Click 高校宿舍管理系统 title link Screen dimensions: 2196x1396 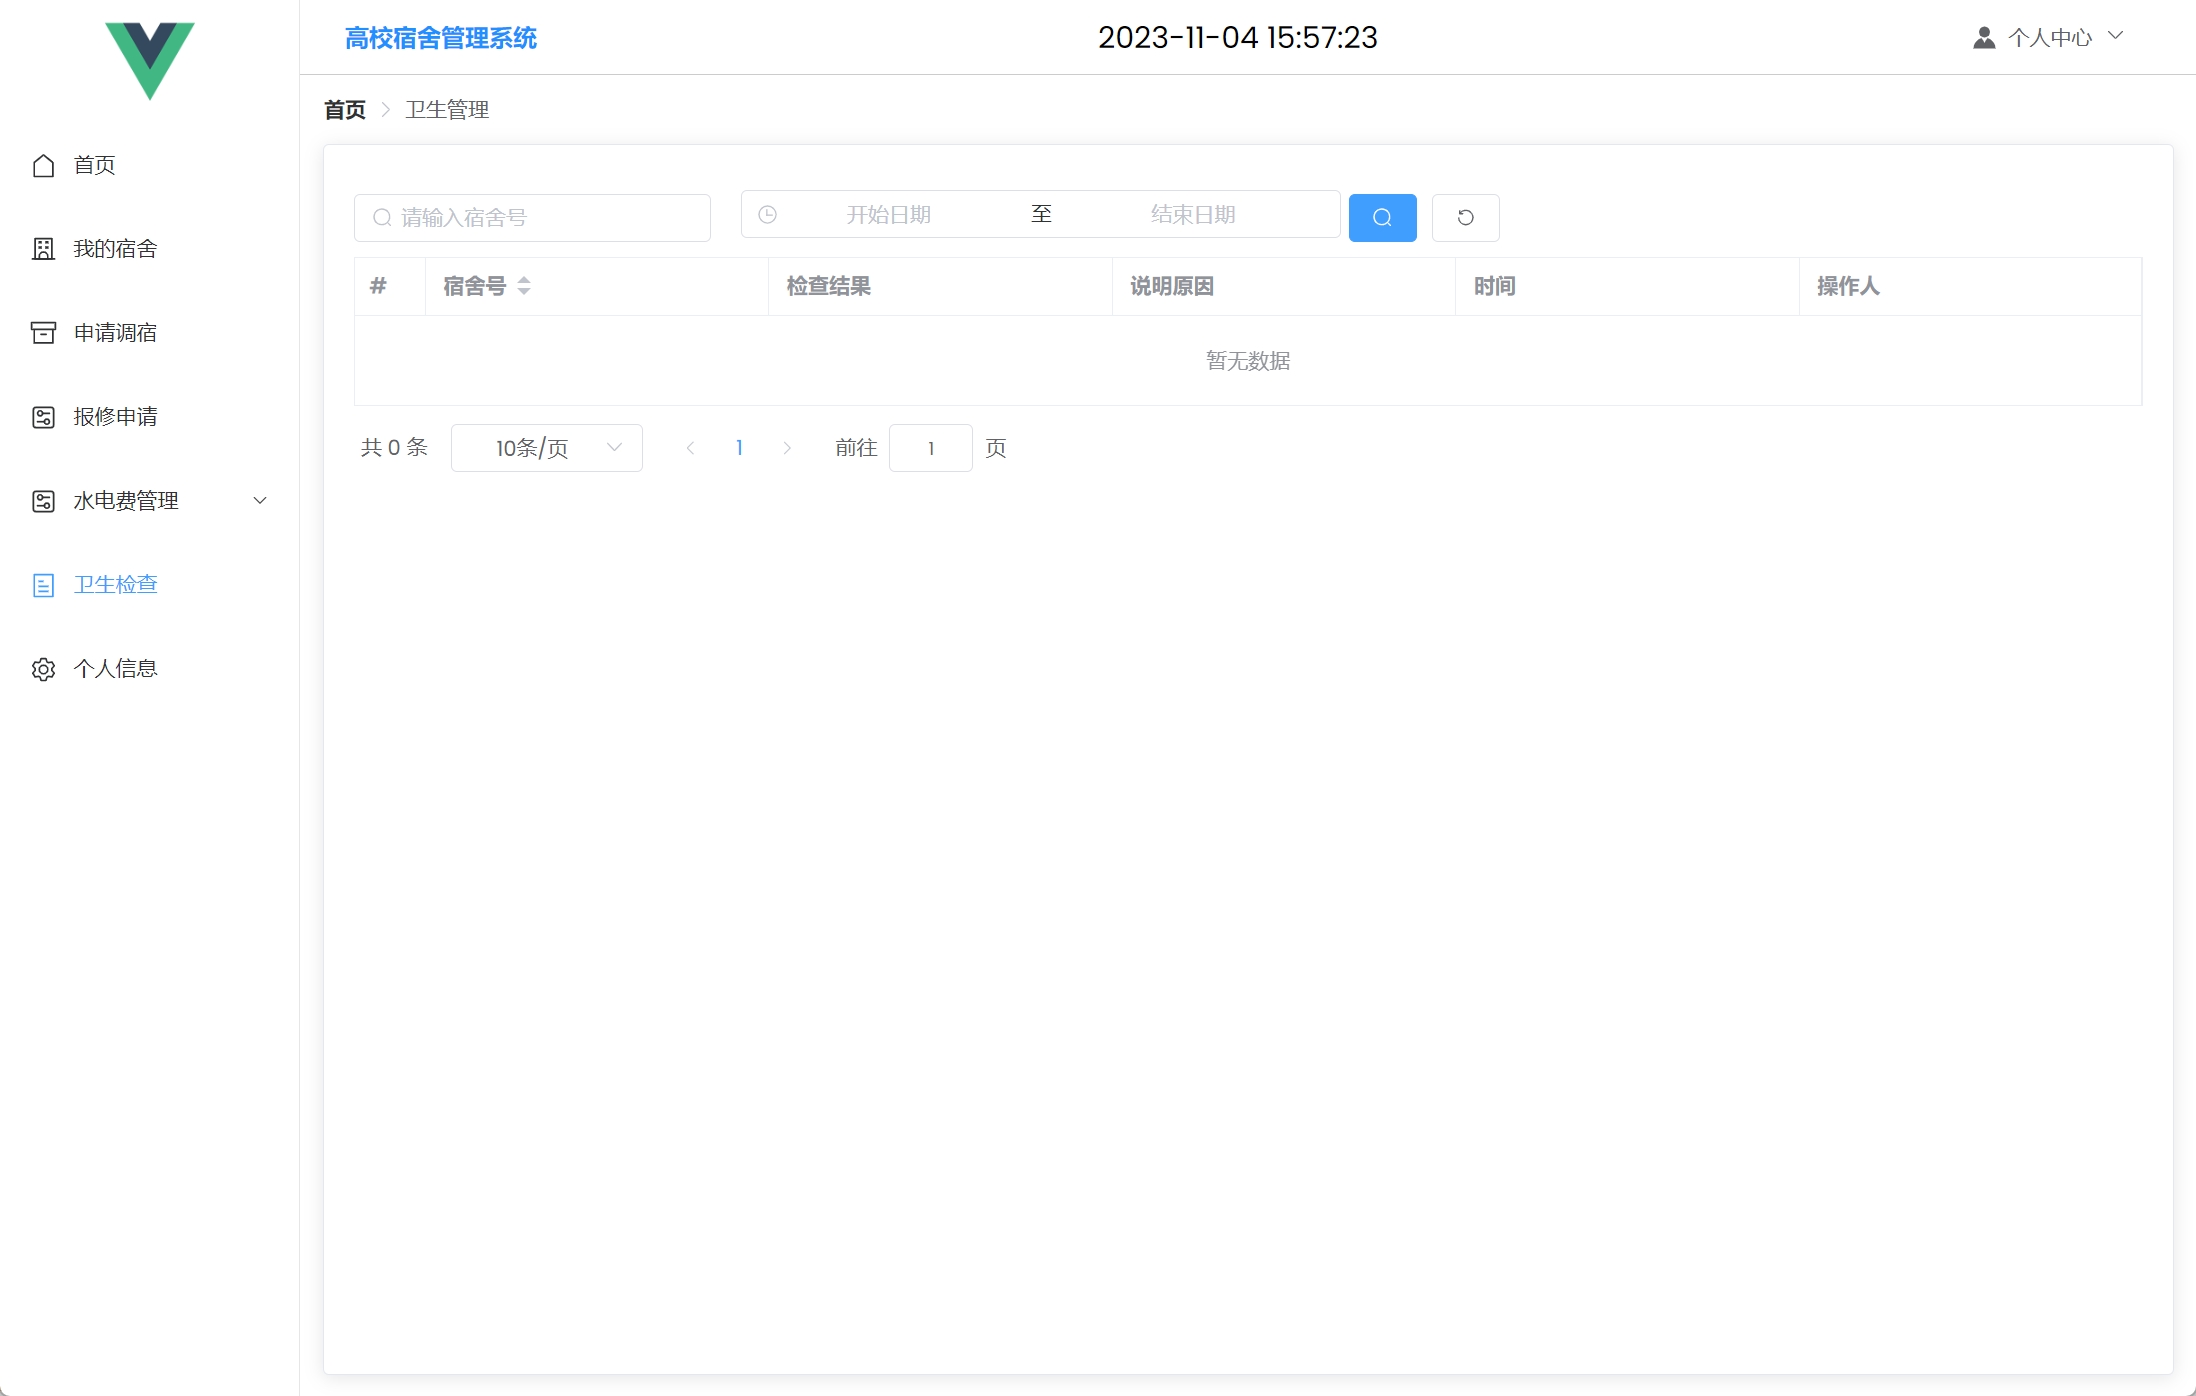point(440,38)
